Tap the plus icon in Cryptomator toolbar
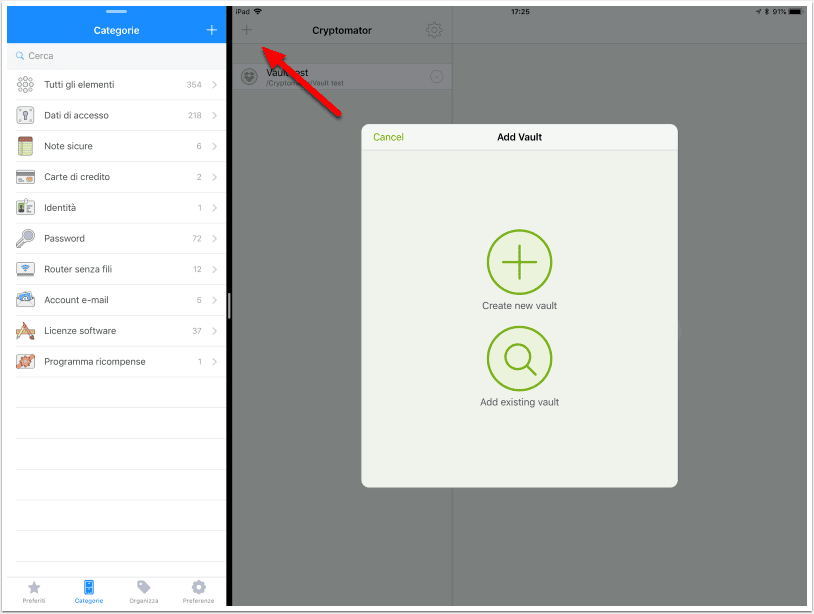The image size is (814, 614). click(247, 30)
